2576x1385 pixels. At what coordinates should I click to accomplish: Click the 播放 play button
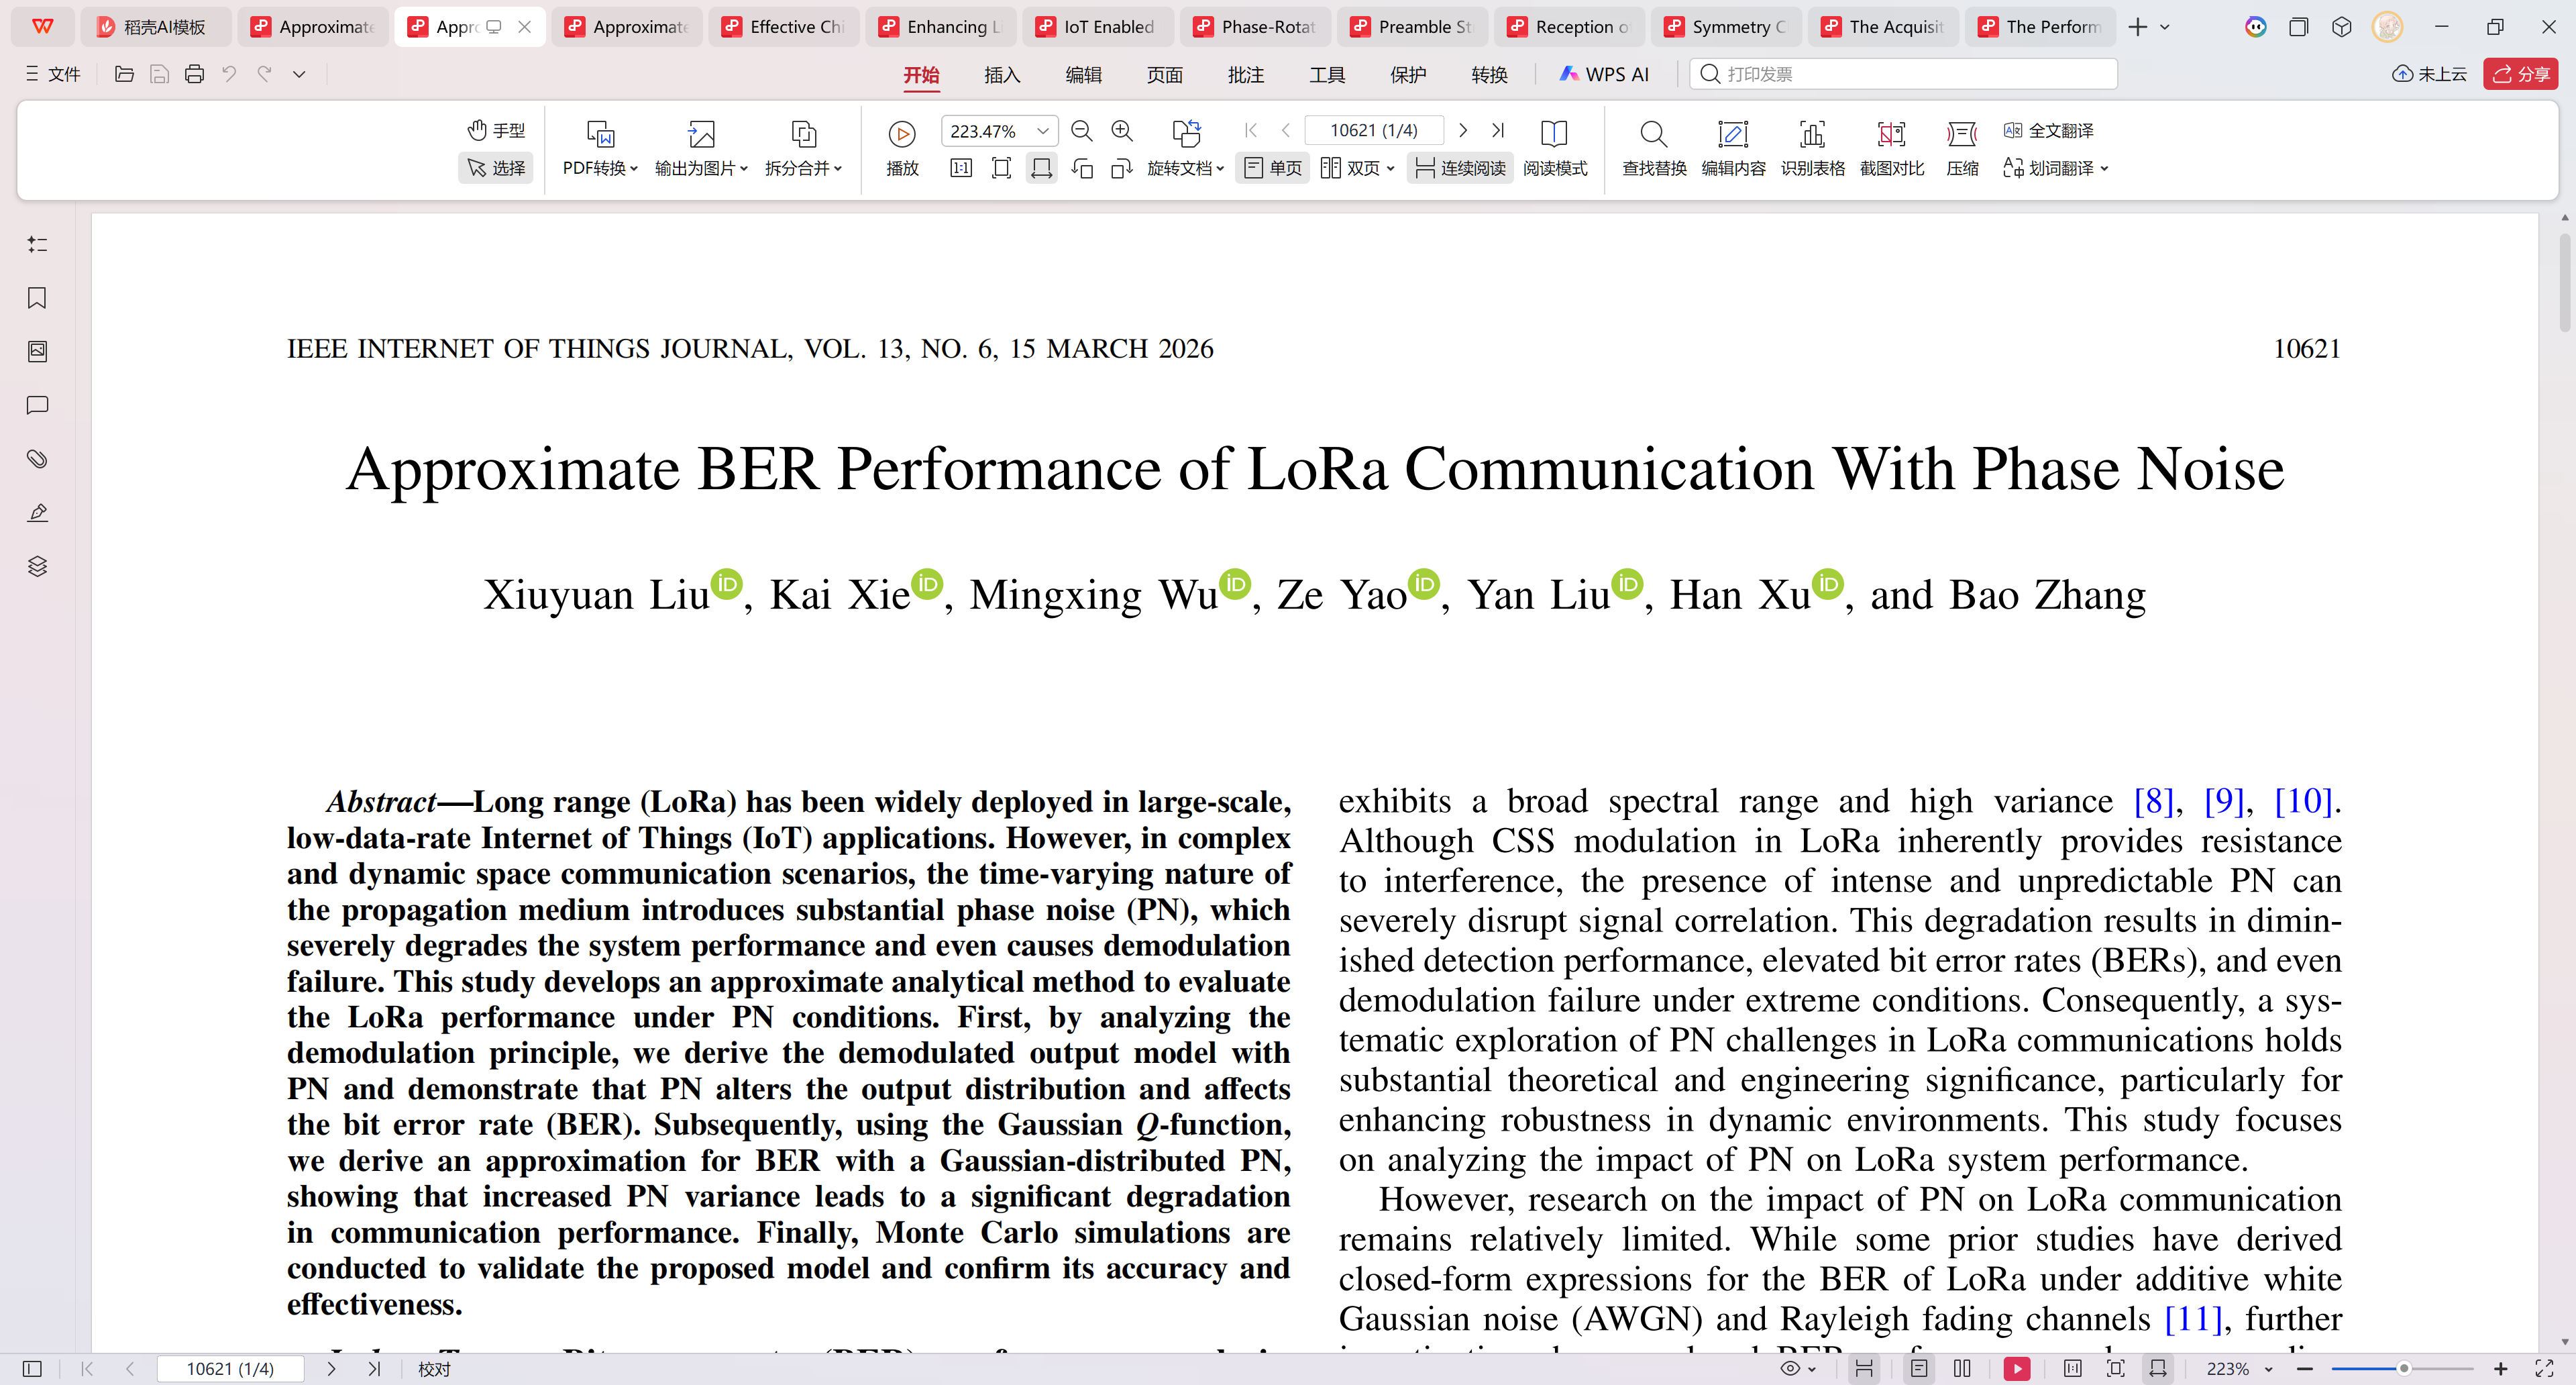[x=901, y=134]
